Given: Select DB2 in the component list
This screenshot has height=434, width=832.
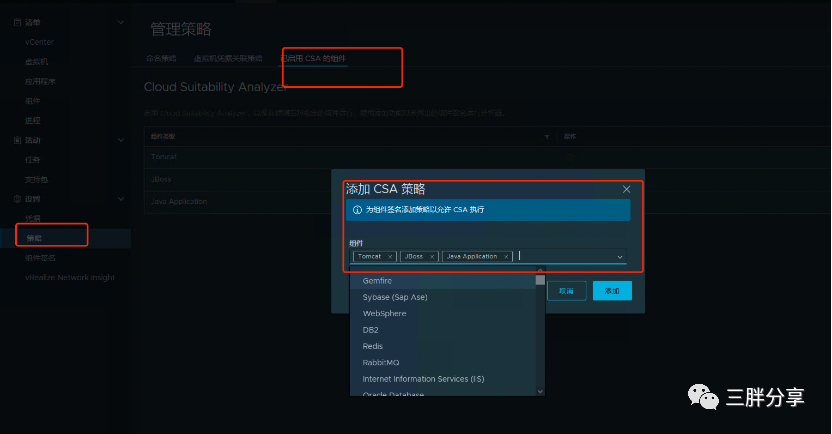Looking at the screenshot, I should [443, 330].
